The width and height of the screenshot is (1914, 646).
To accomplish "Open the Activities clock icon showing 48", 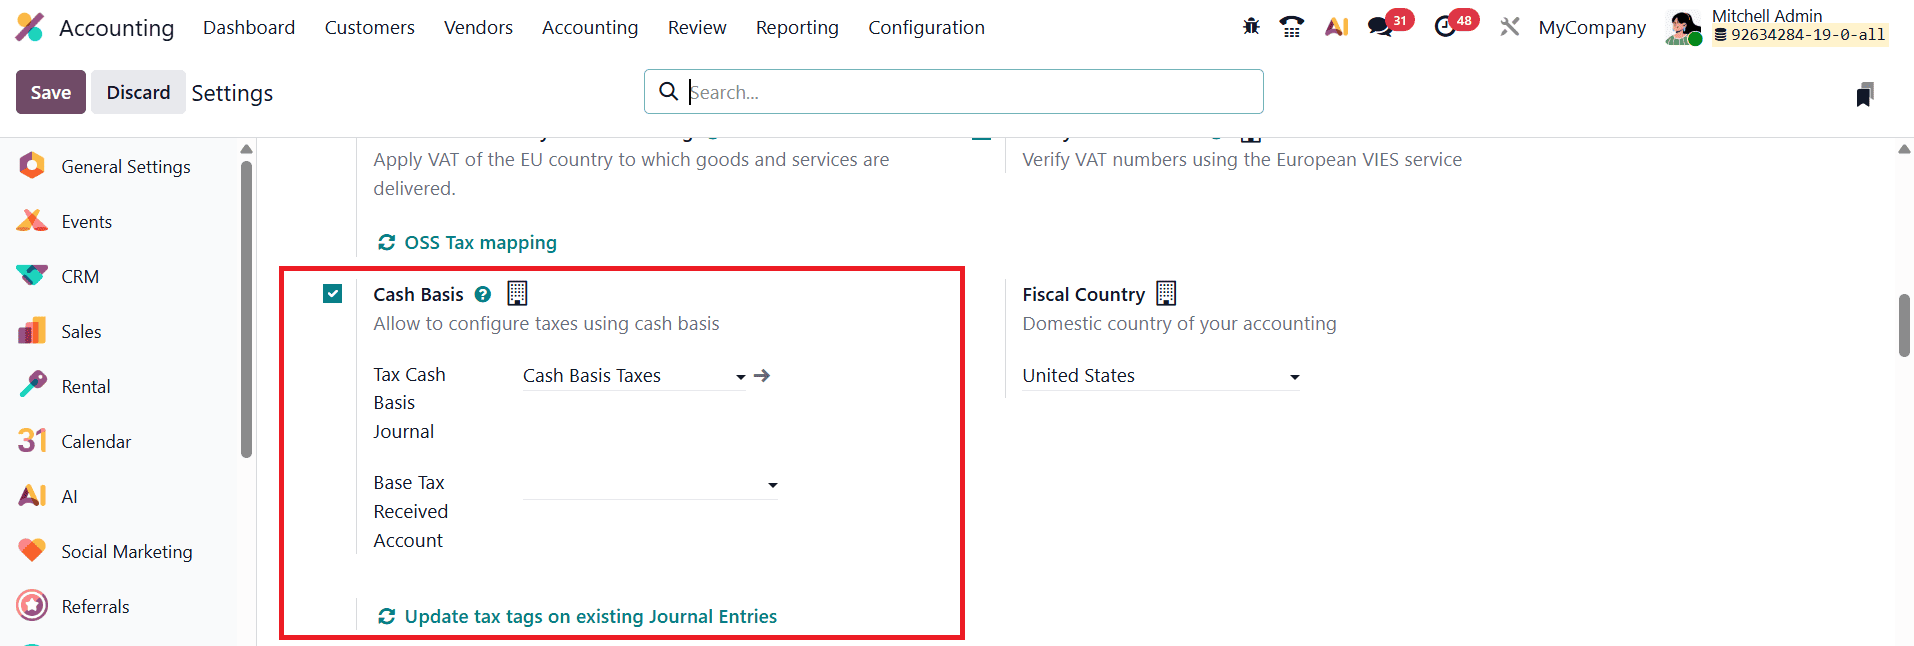I will click(x=1448, y=27).
